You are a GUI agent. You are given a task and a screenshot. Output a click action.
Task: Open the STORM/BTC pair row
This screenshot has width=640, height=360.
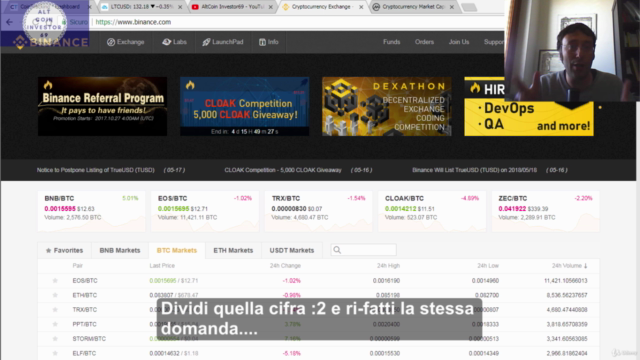point(318,339)
